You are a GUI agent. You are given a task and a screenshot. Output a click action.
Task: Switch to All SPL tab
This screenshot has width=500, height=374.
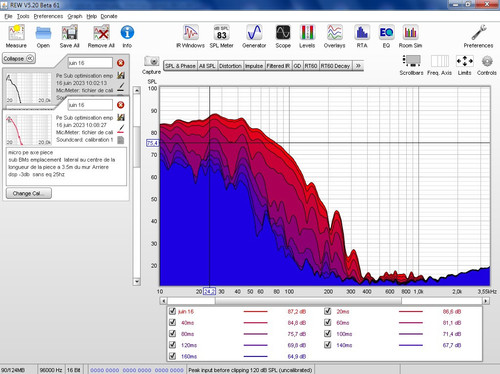207,66
